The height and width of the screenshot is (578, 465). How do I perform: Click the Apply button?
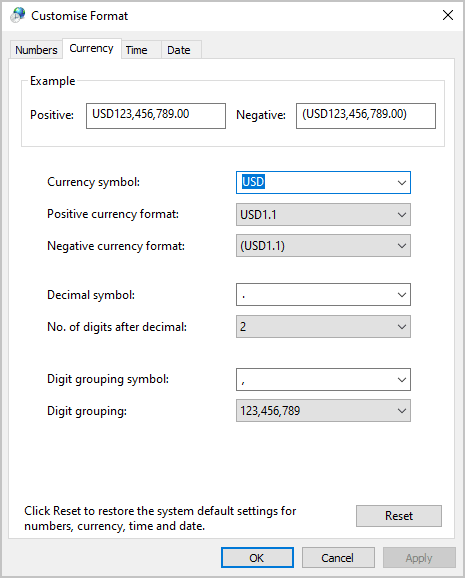click(x=419, y=558)
